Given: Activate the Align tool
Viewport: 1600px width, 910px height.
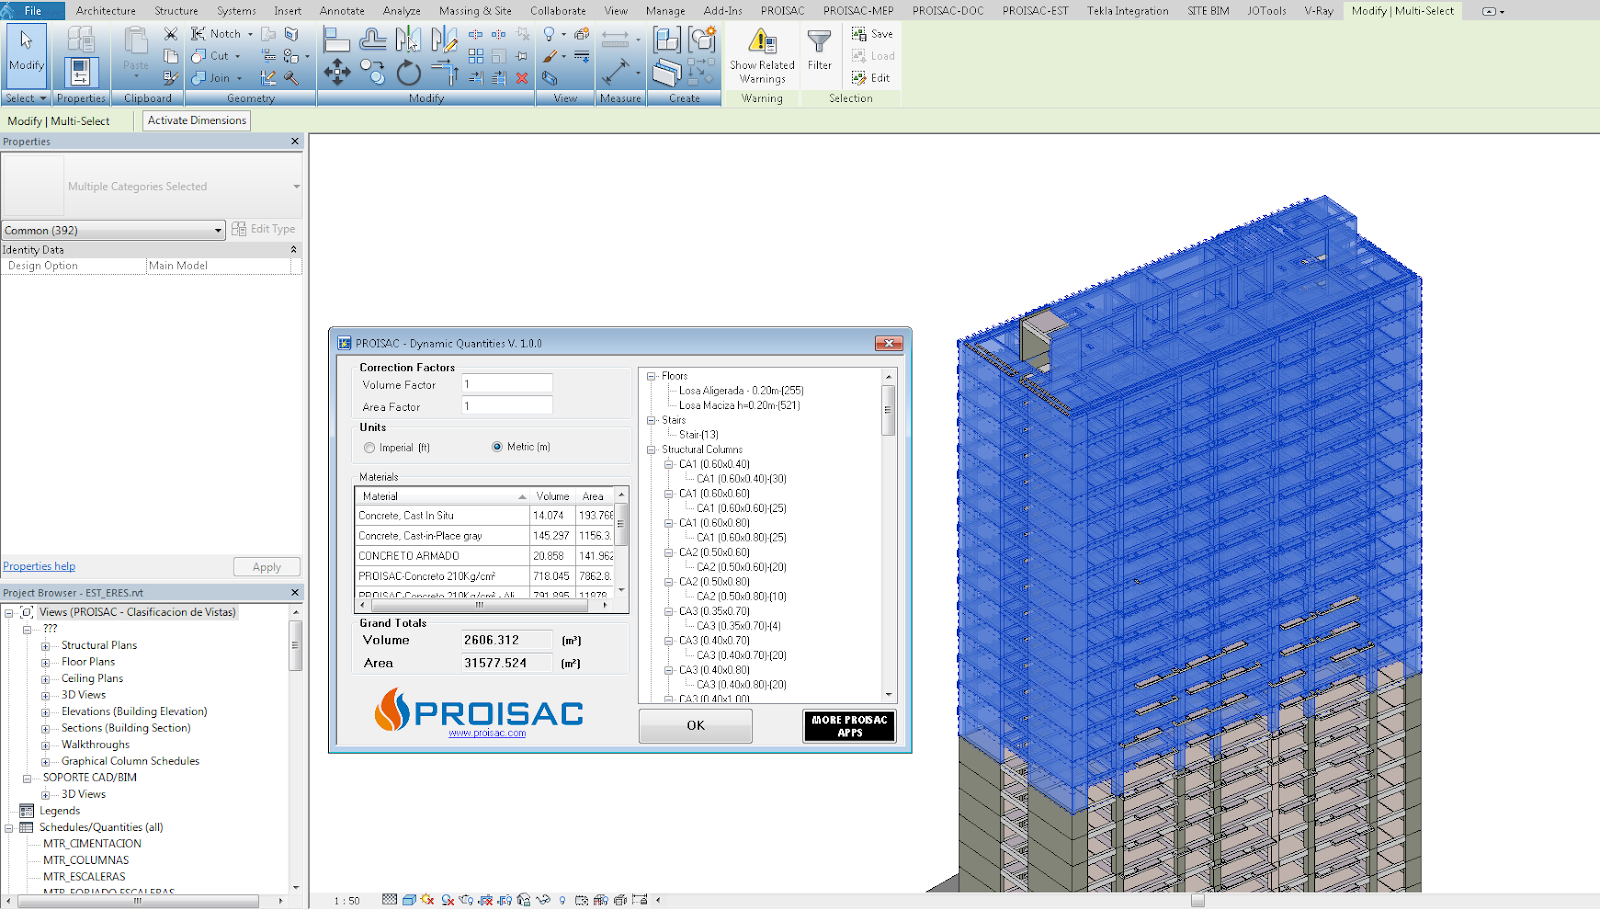Looking at the screenshot, I should click(337, 40).
